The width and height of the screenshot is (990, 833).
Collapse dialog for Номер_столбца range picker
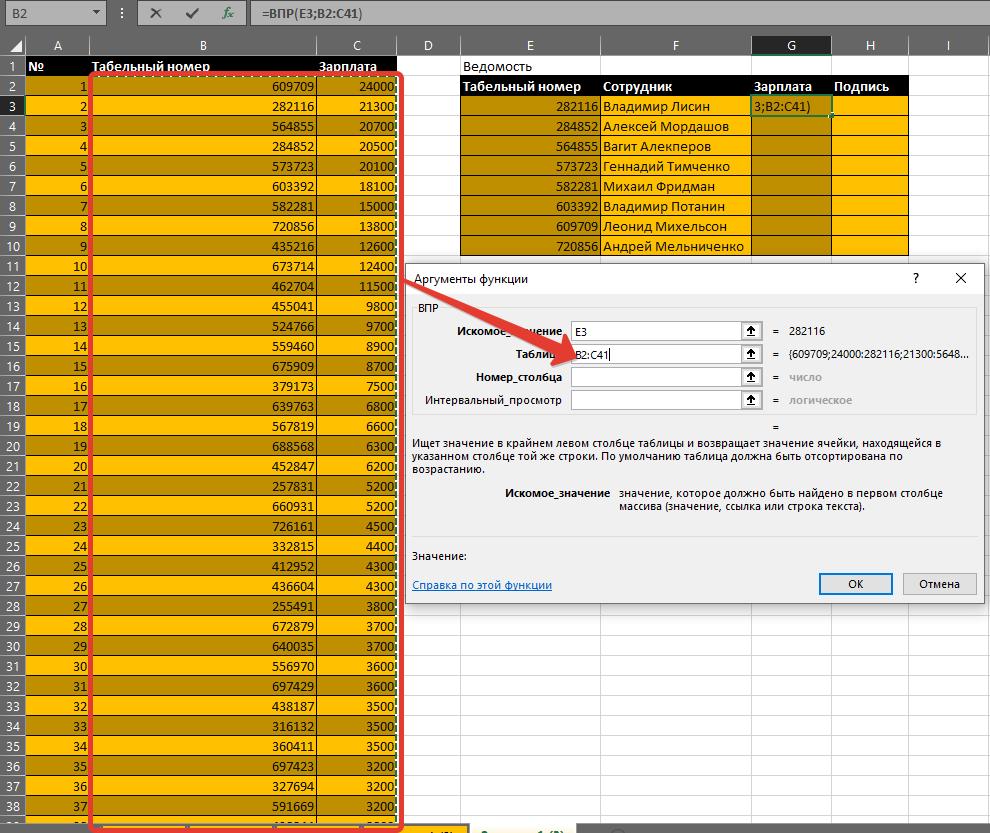click(751, 377)
